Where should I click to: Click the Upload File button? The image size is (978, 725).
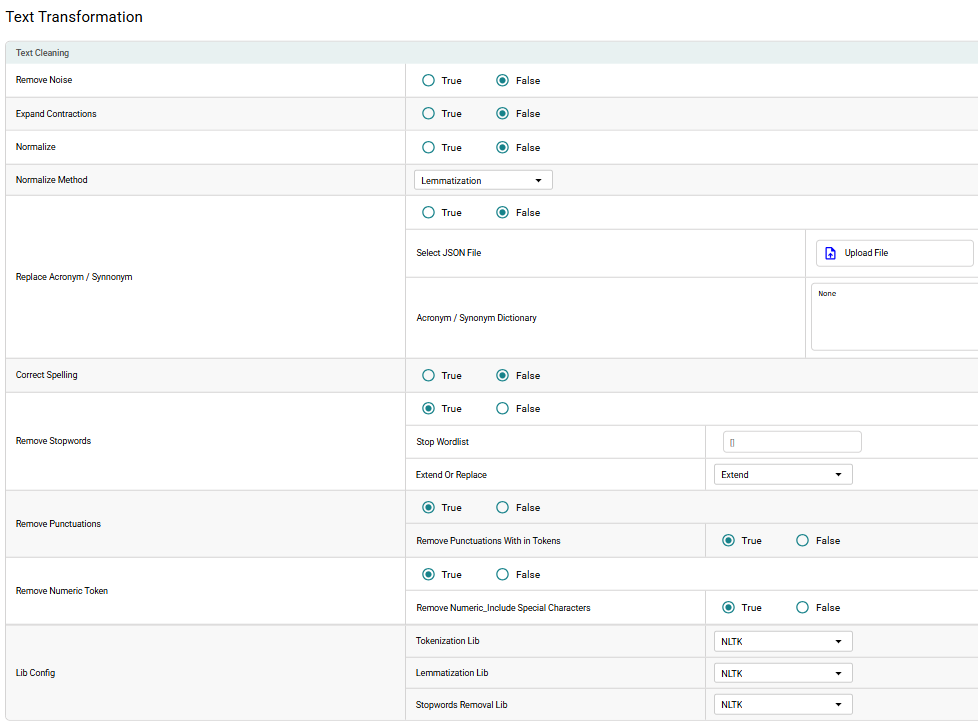tap(894, 254)
